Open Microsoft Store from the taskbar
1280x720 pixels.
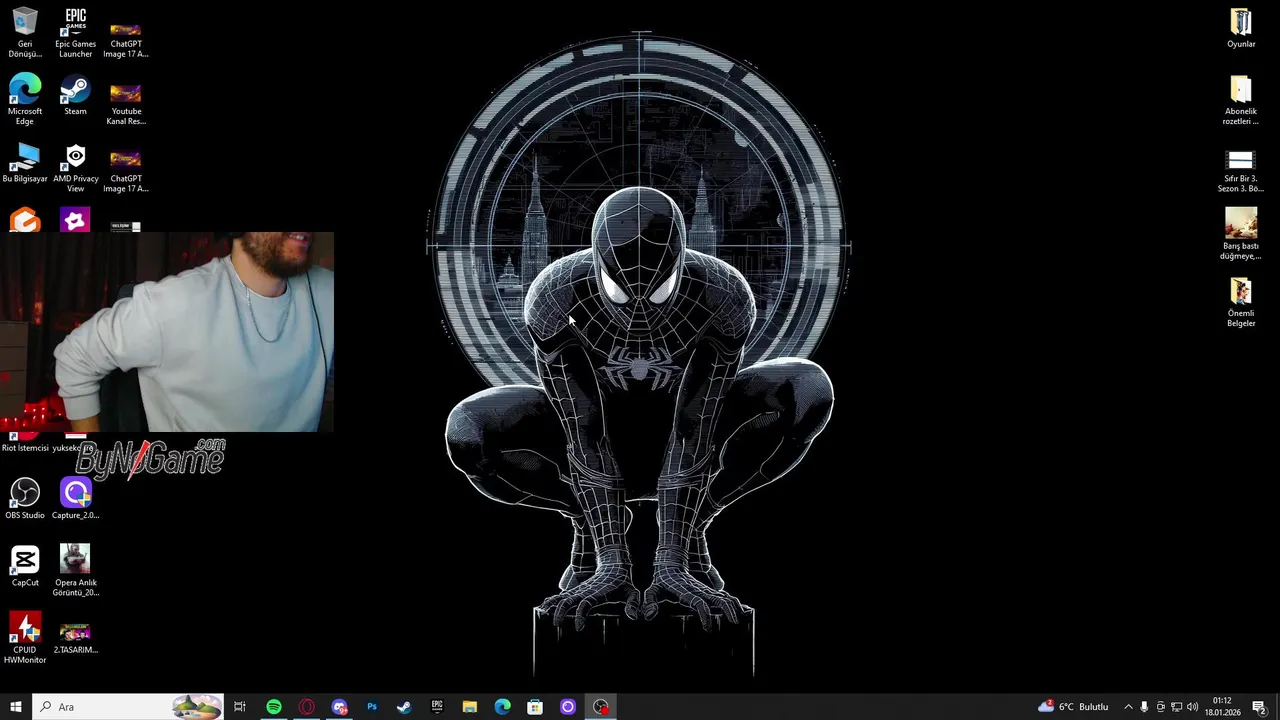(535, 707)
